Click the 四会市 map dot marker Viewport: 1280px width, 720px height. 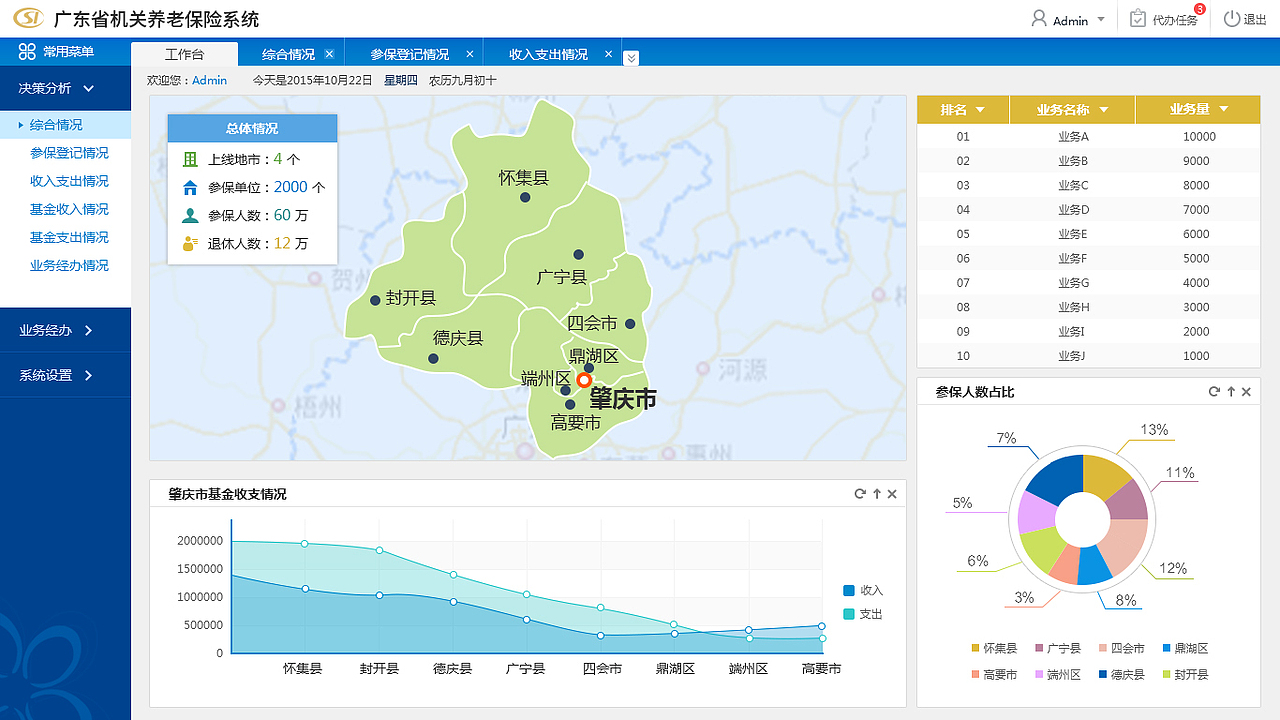[630, 323]
